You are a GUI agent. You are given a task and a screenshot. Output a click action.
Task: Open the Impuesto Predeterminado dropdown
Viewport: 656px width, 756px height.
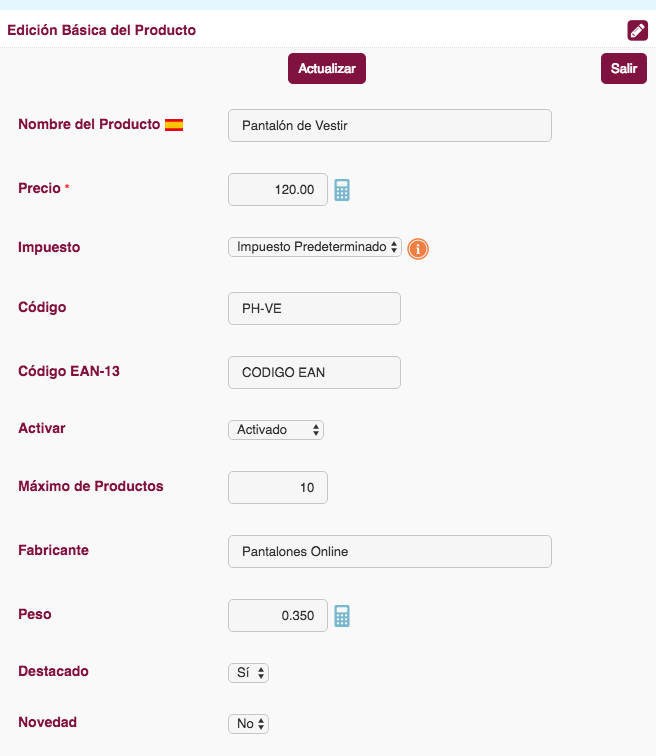[x=315, y=247]
